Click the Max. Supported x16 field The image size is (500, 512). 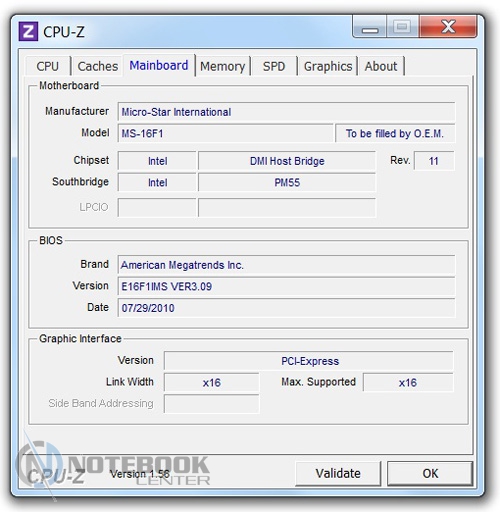click(x=408, y=382)
